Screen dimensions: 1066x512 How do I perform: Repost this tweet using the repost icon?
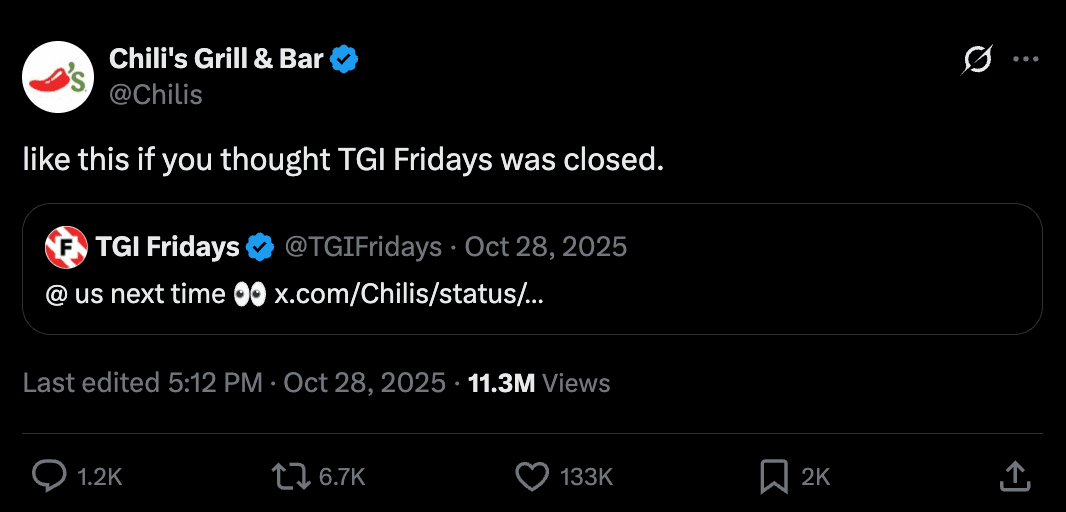click(290, 477)
